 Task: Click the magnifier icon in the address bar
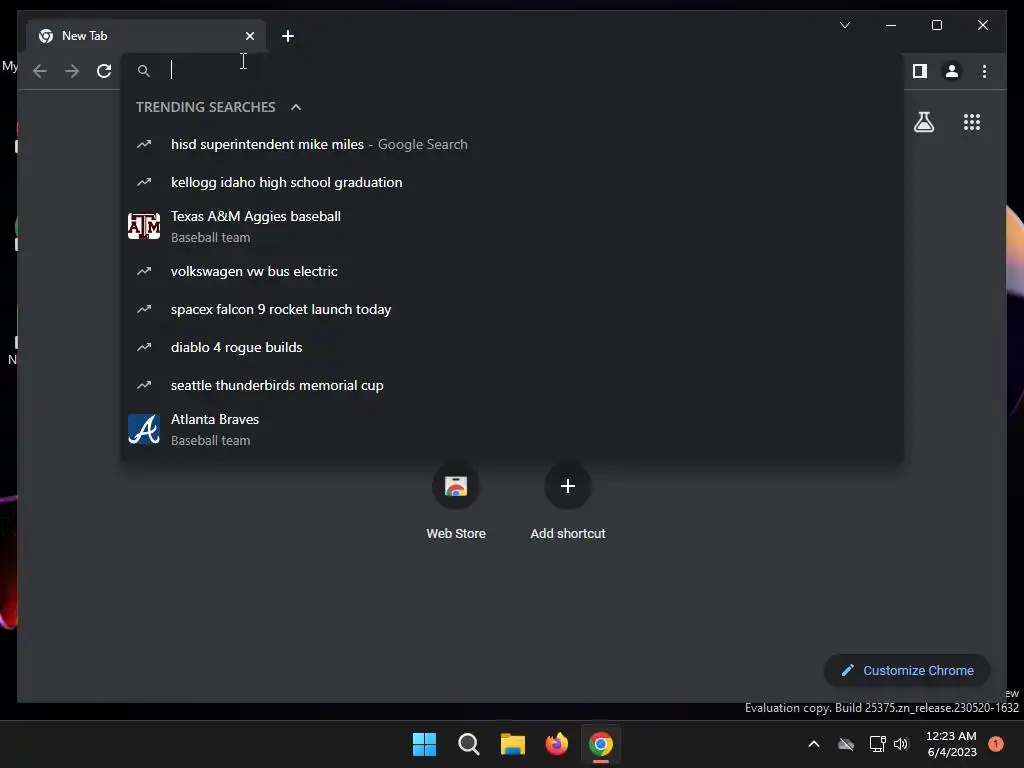pyautogui.click(x=144, y=71)
